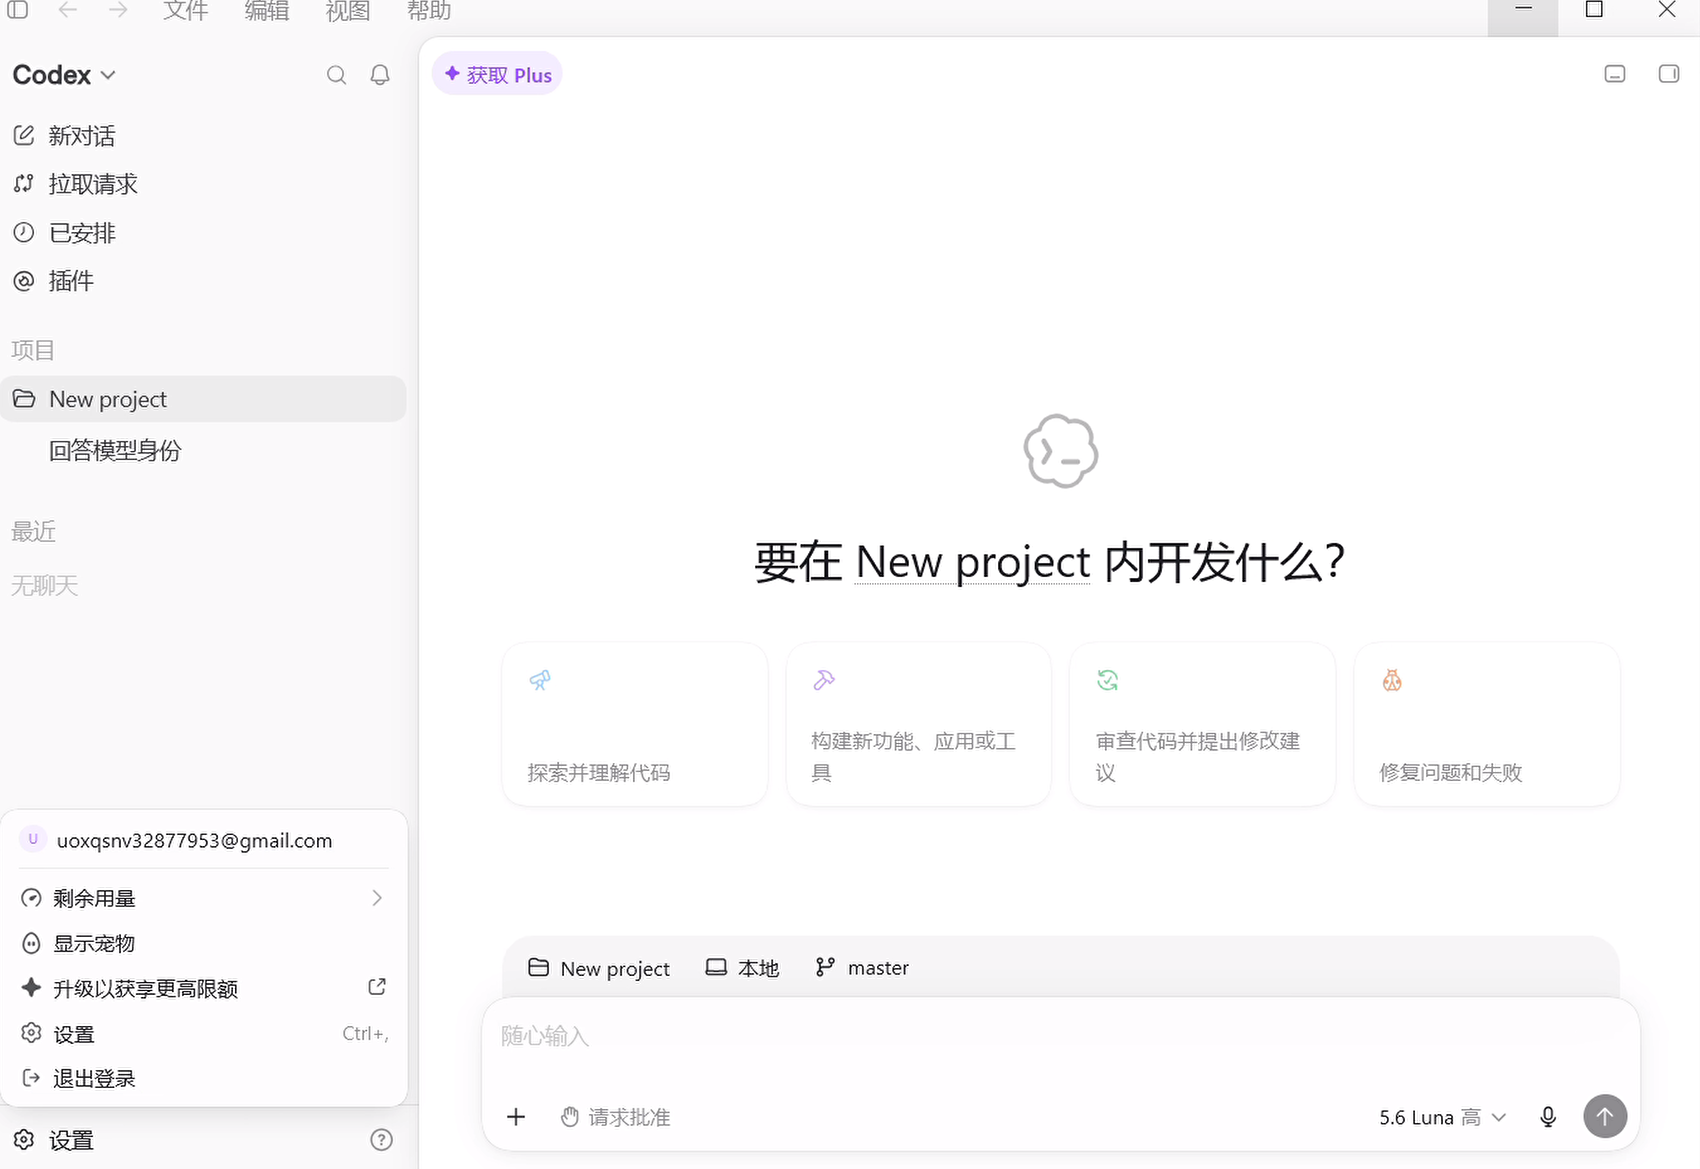Open the 修复问题和失败 suggestion card
Screen dimensions: 1700x1169
[1487, 724]
